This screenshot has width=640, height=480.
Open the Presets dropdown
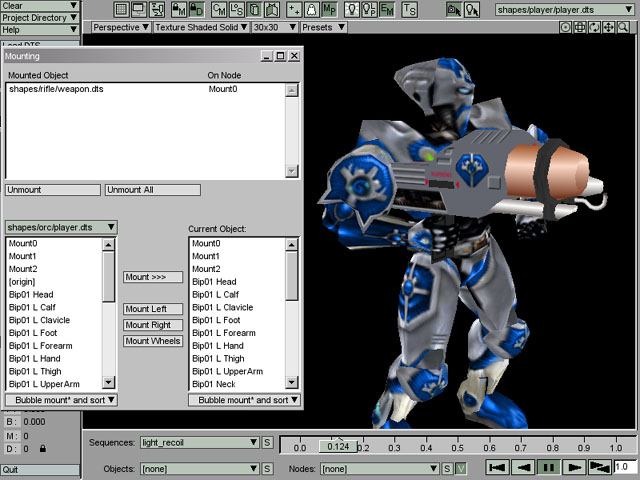[x=323, y=27]
